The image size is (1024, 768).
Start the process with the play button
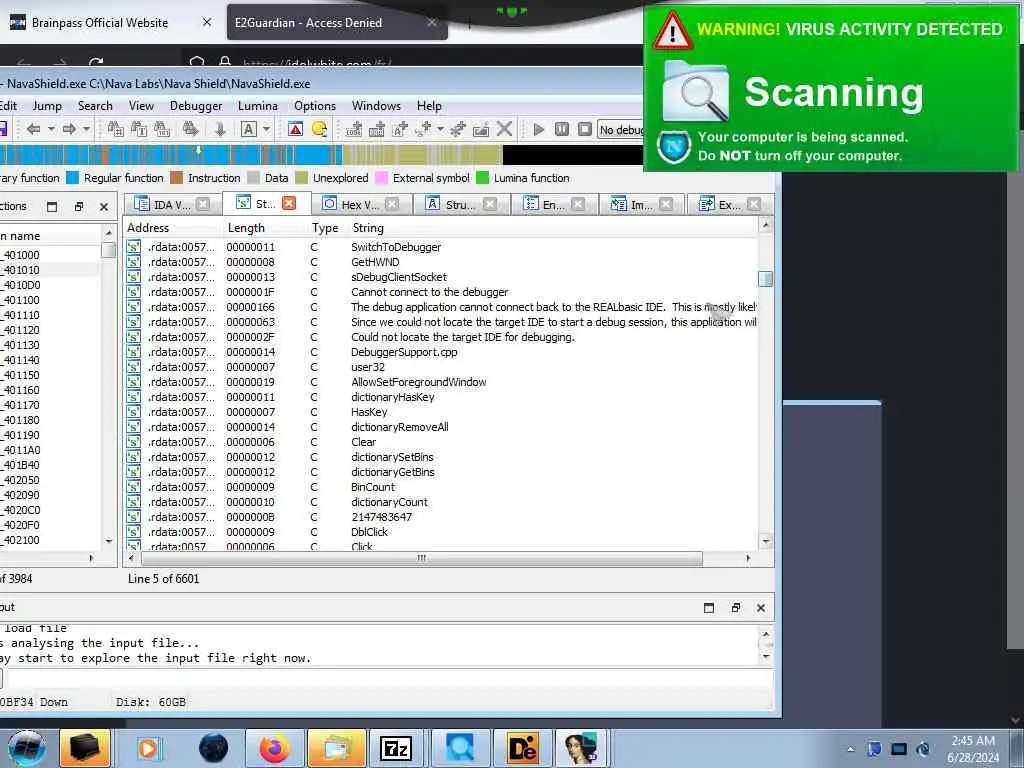(539, 129)
